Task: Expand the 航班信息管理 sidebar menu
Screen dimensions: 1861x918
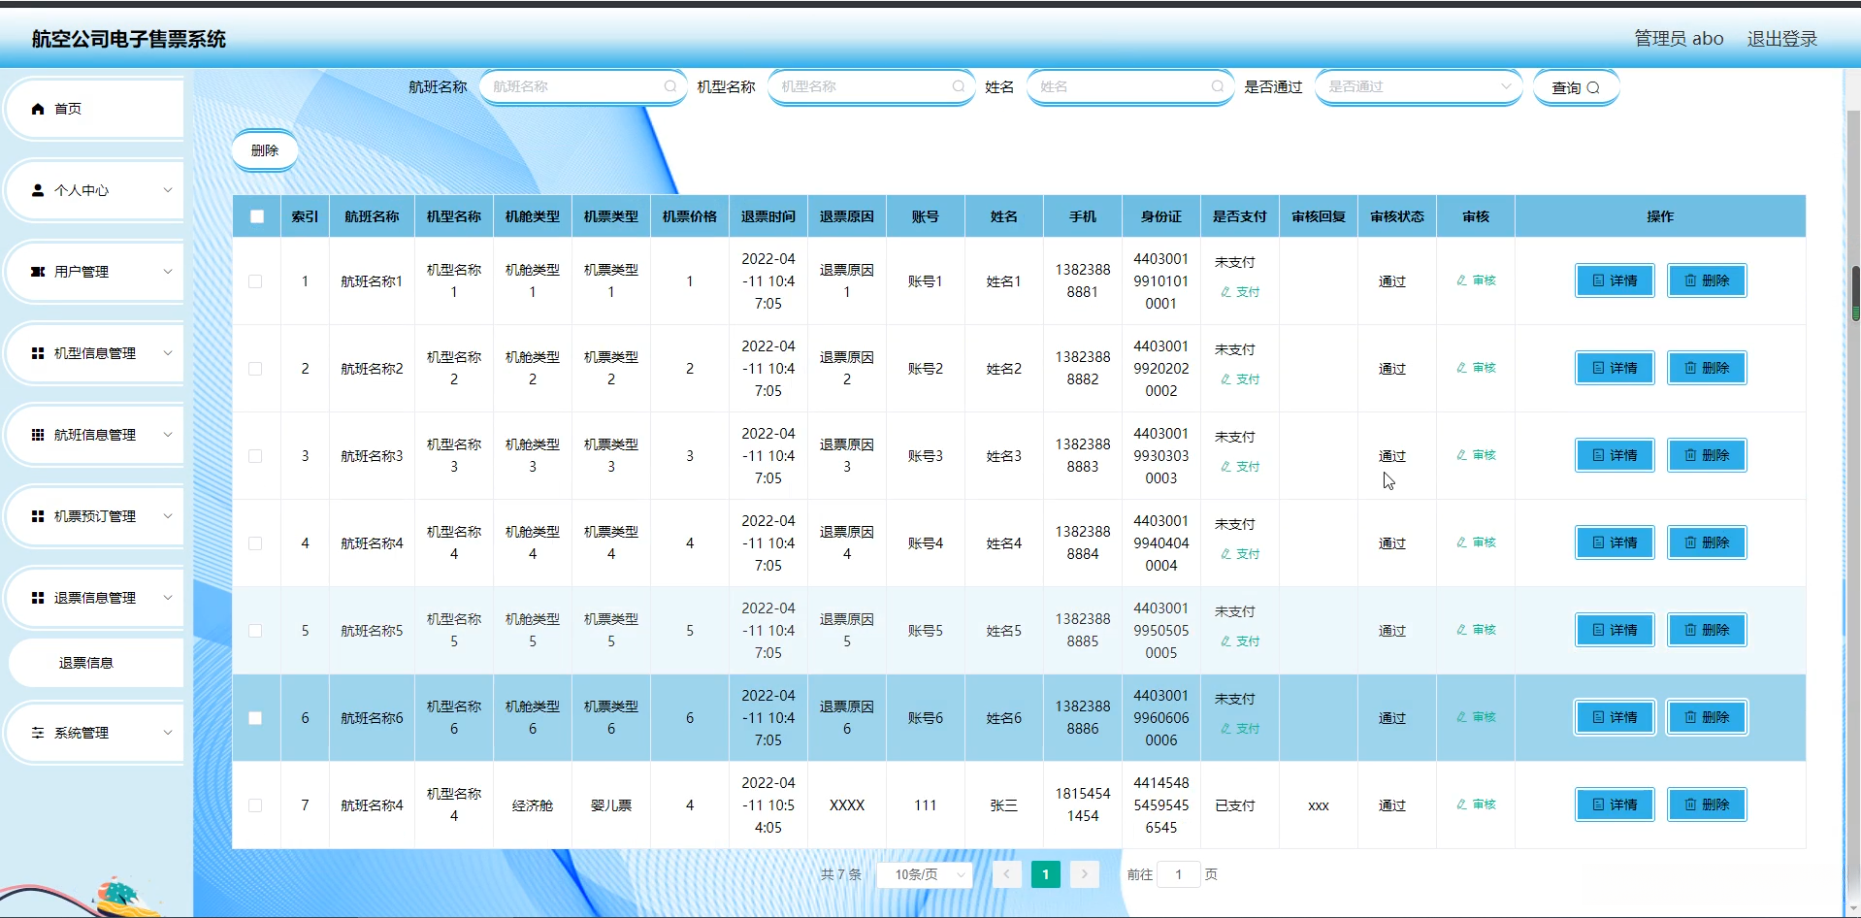Action: coord(95,435)
